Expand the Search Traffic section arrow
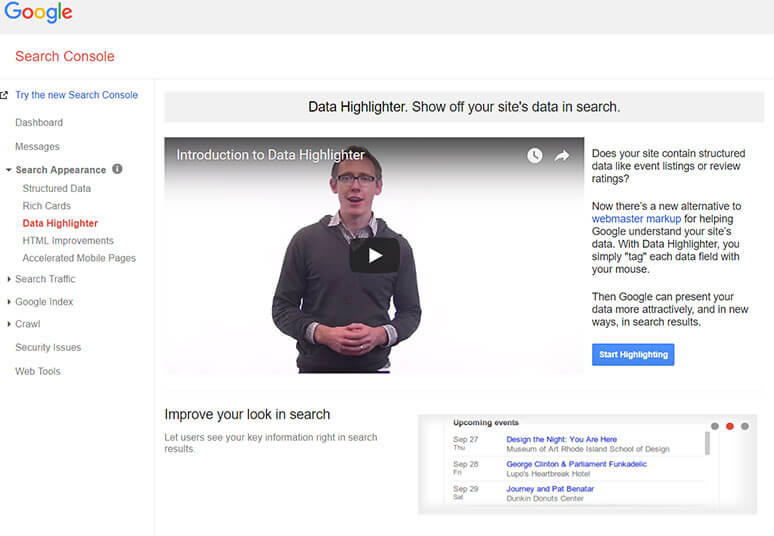Viewport: 774px width, 536px height. coord(9,279)
